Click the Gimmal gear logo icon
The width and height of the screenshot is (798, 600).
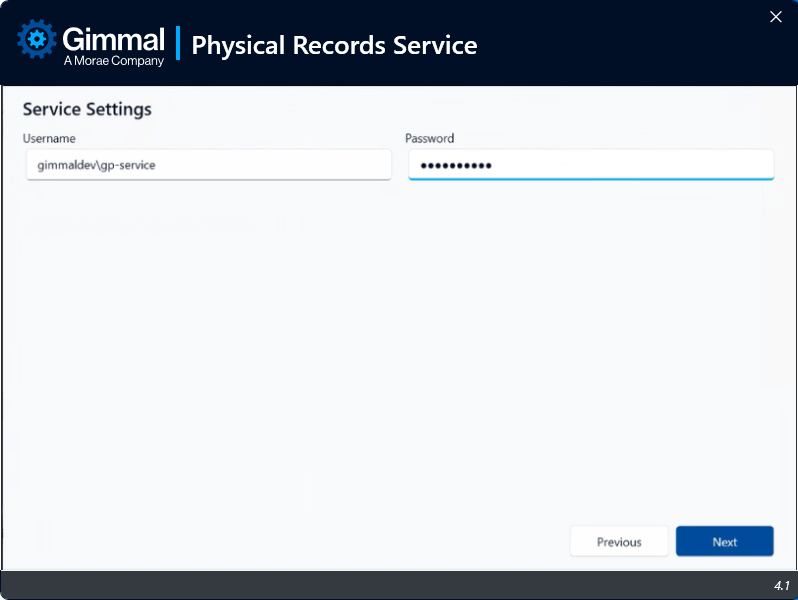pyautogui.click(x=38, y=40)
